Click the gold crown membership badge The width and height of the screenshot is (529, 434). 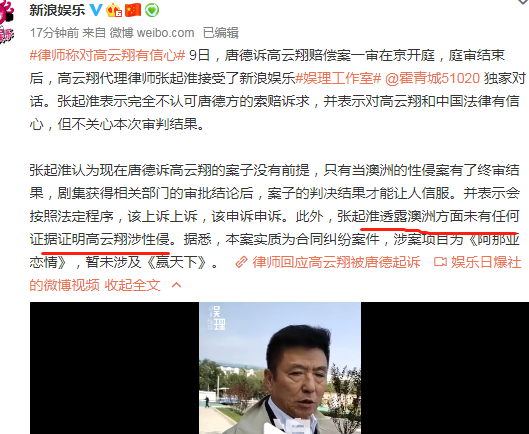pyautogui.click(x=114, y=10)
